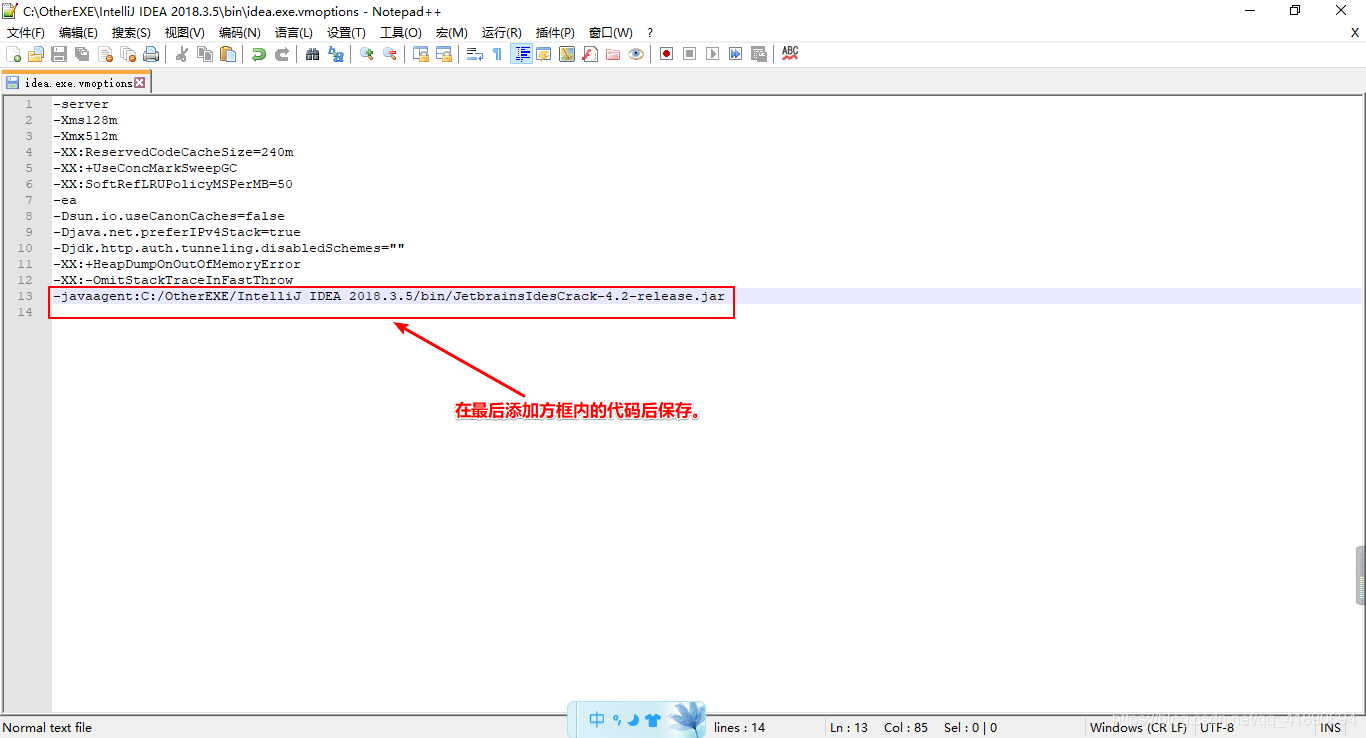Click the Redo toolbar icon
The width and height of the screenshot is (1366, 738).
(282, 54)
